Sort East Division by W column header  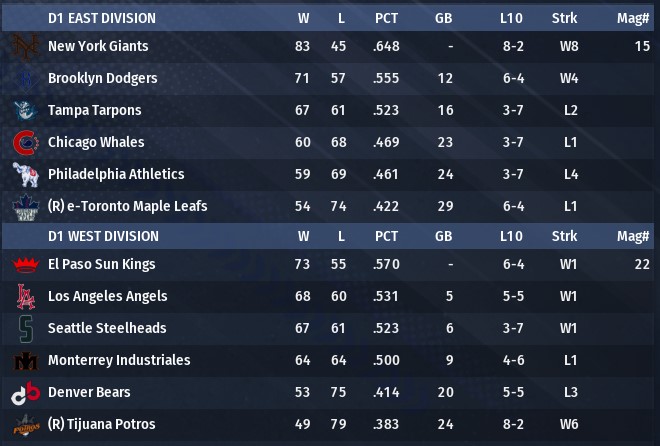click(x=303, y=18)
